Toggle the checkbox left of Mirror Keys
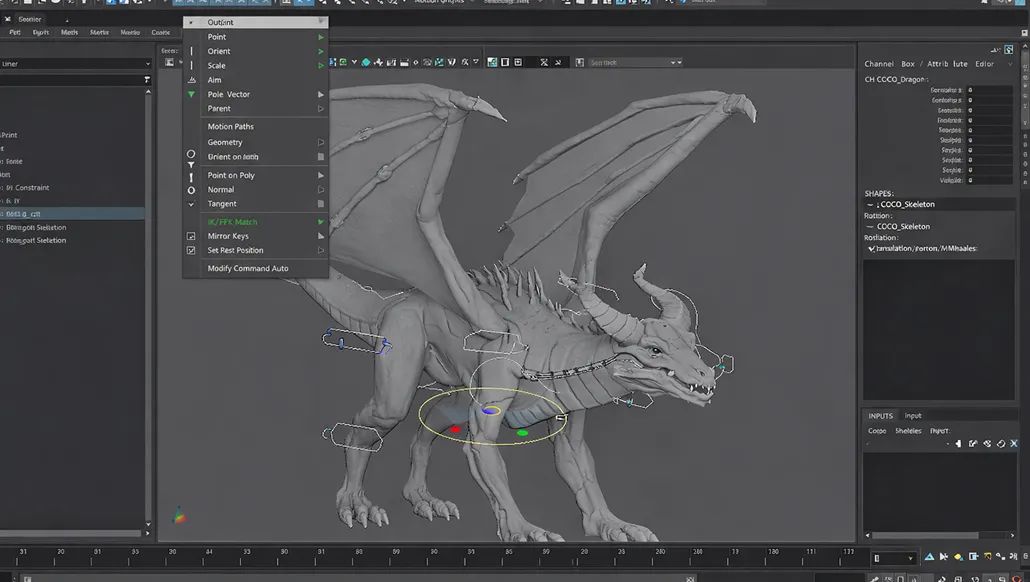The image size is (1030, 582). pyautogui.click(x=191, y=236)
